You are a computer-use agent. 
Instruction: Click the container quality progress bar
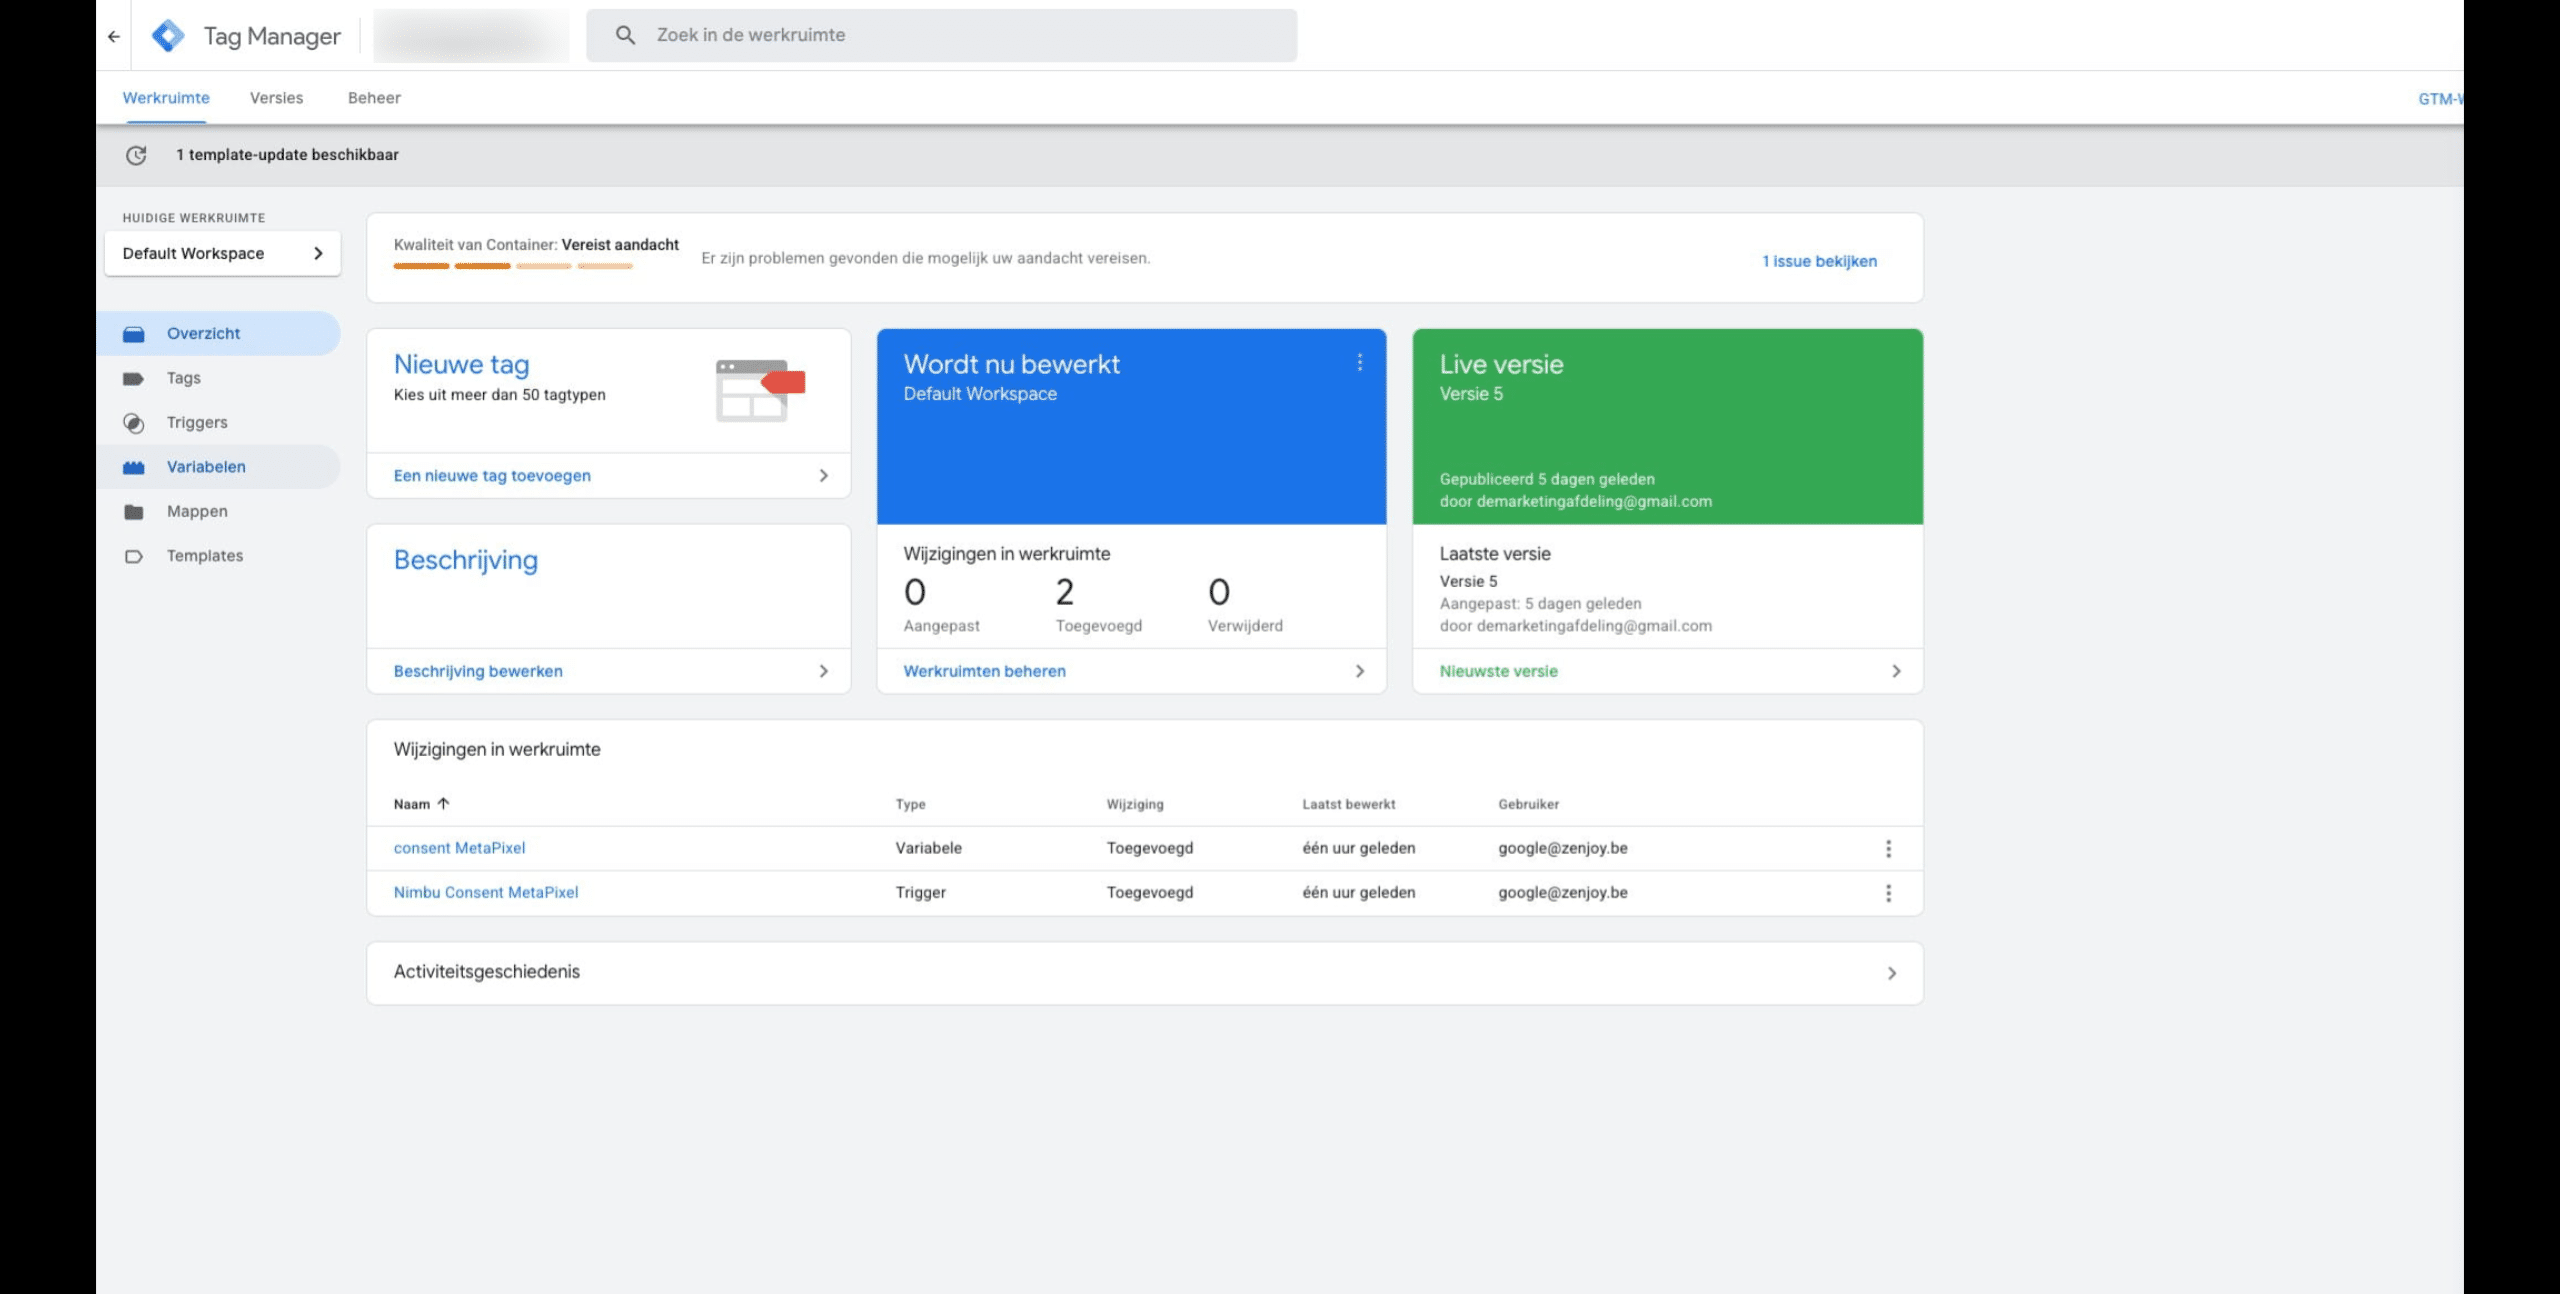(x=514, y=266)
